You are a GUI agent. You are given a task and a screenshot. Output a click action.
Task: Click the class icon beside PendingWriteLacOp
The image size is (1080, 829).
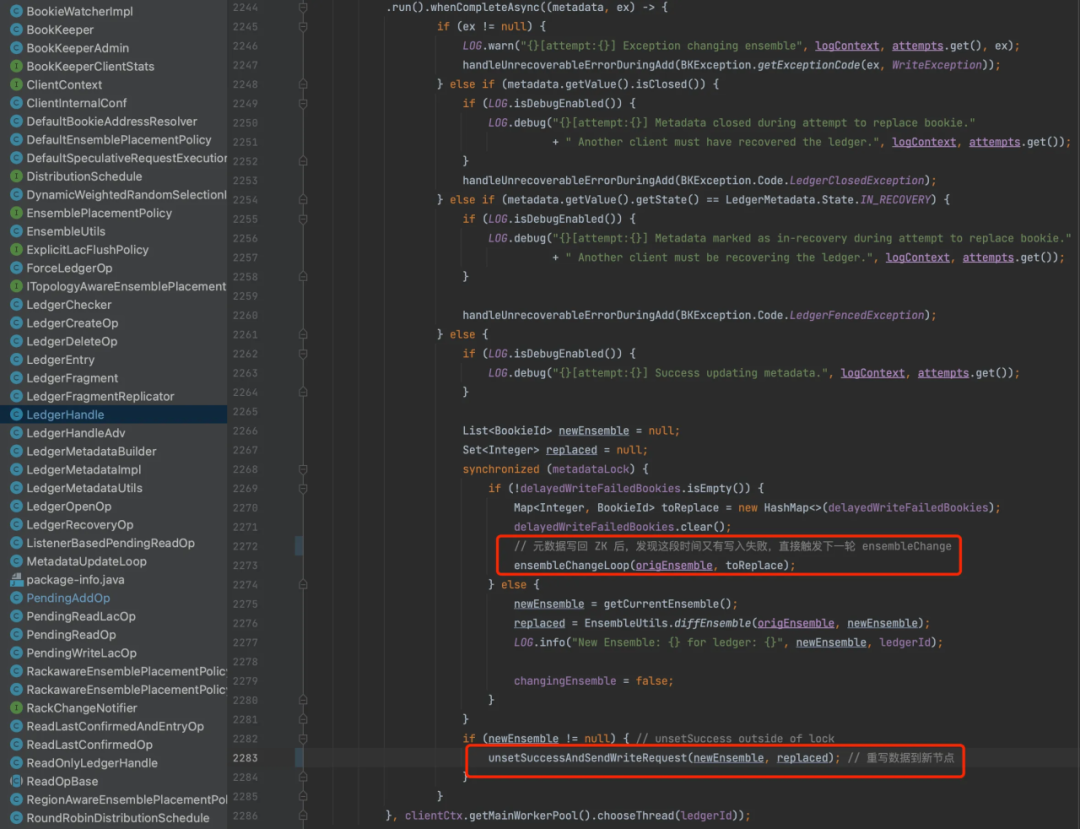coord(17,653)
